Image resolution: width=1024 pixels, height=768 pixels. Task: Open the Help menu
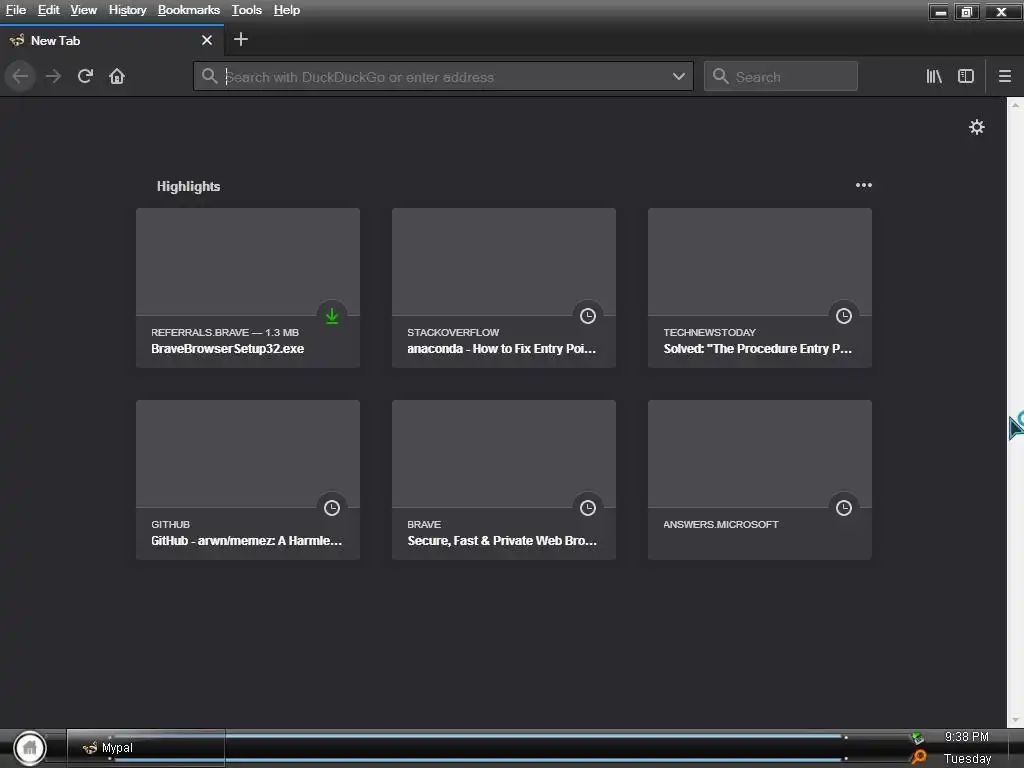pos(287,10)
